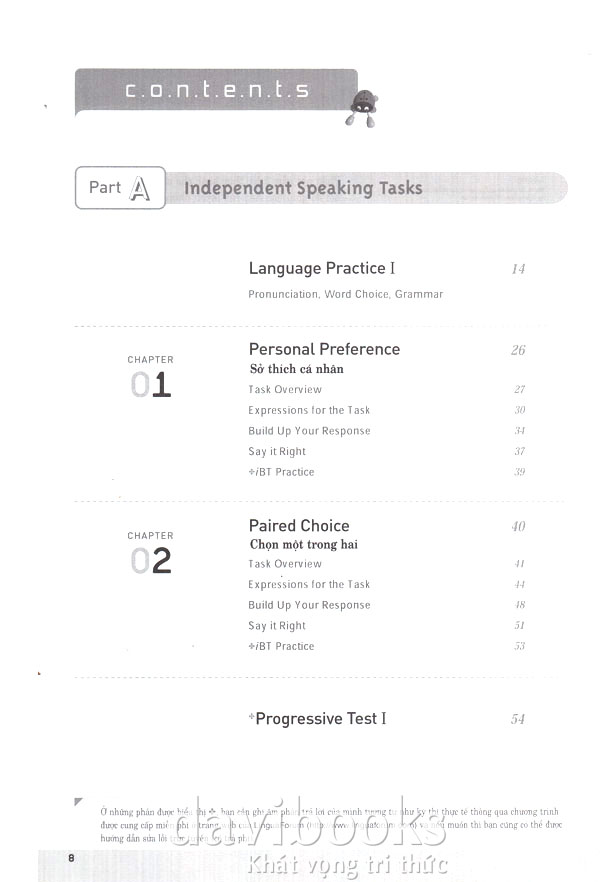Image resolution: width=600 pixels, height=882 pixels.
Task: Go to Expressions for the Task page 44
Action: (309, 585)
